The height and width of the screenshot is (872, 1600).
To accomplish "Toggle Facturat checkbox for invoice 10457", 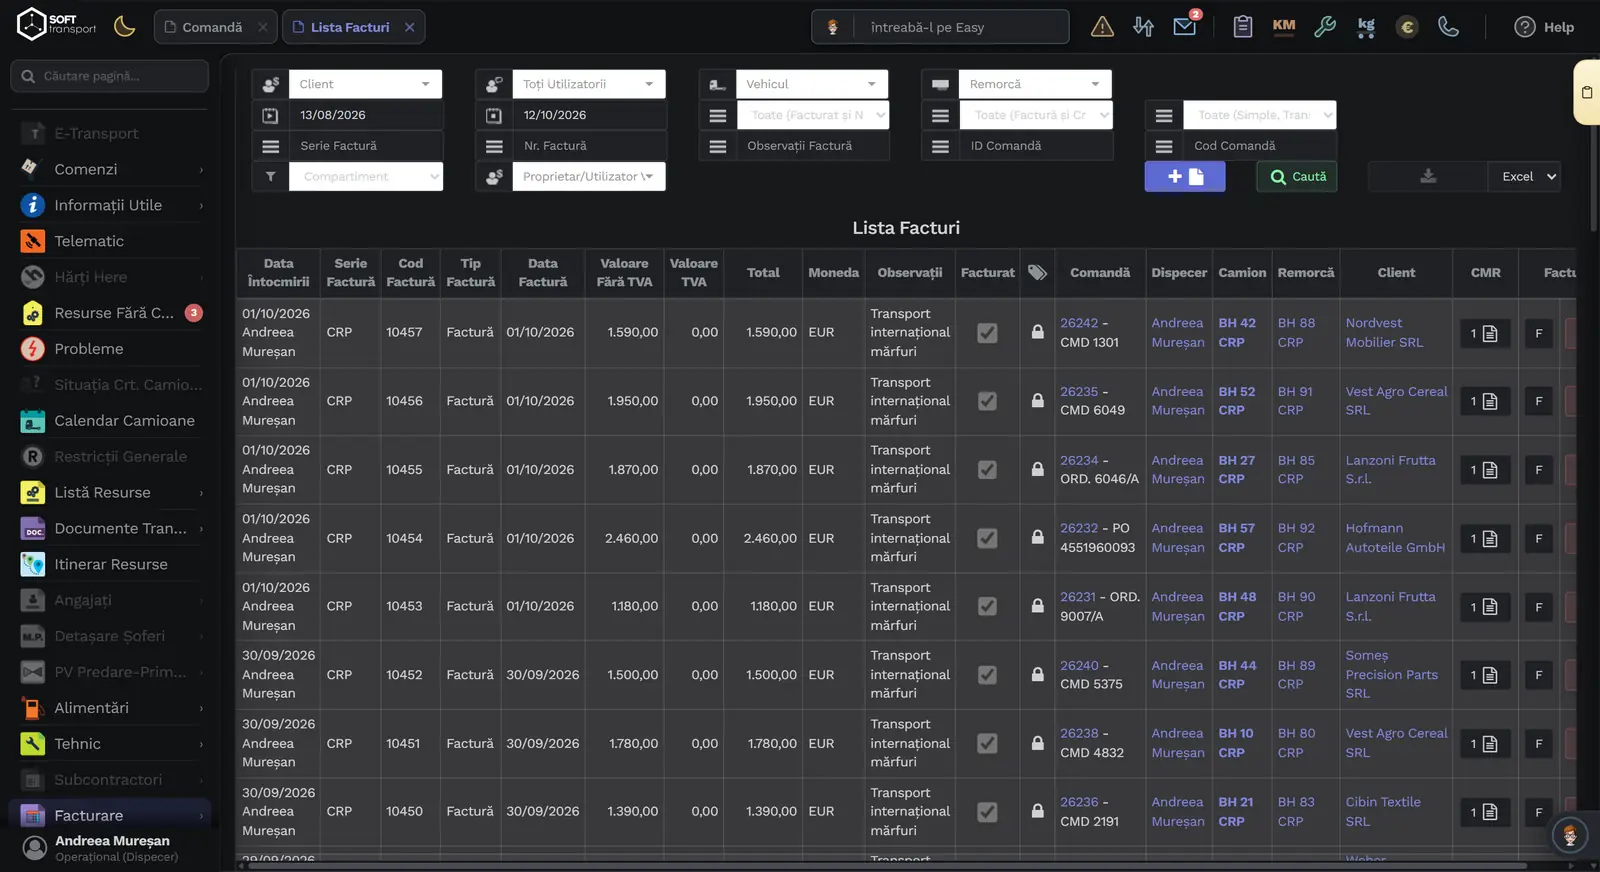I will pyautogui.click(x=987, y=333).
